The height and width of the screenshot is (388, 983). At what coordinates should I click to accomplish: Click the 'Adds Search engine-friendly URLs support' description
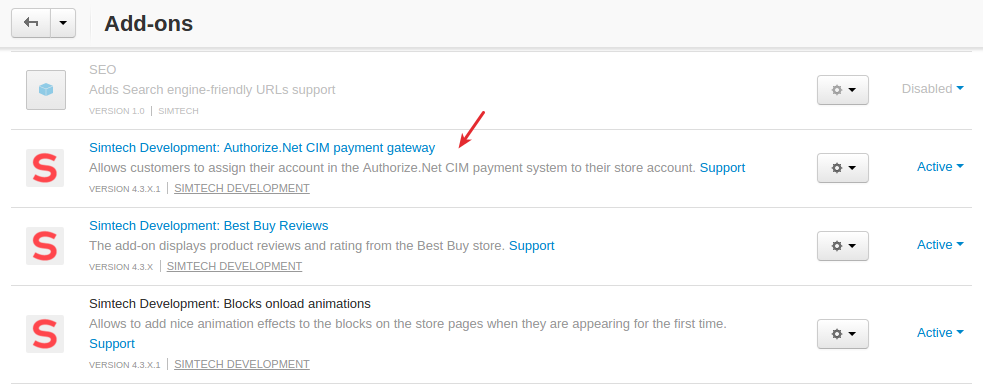pos(213,90)
